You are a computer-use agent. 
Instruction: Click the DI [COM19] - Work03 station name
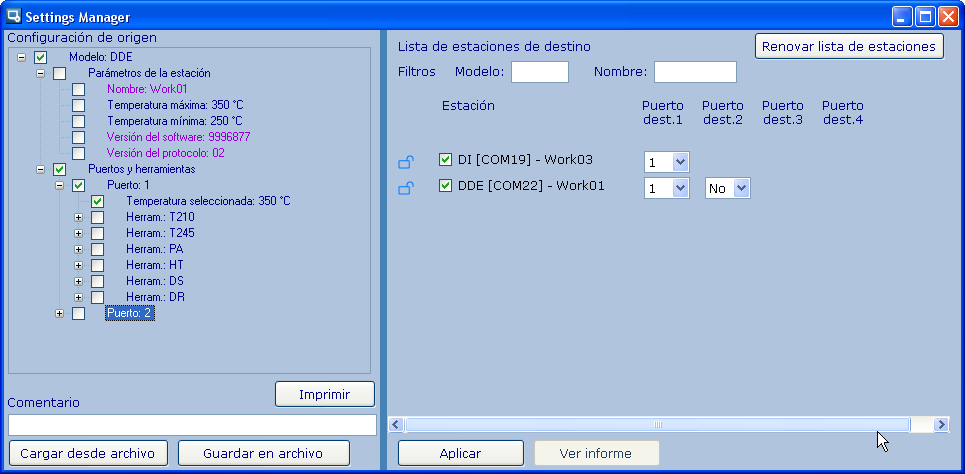(x=525, y=160)
